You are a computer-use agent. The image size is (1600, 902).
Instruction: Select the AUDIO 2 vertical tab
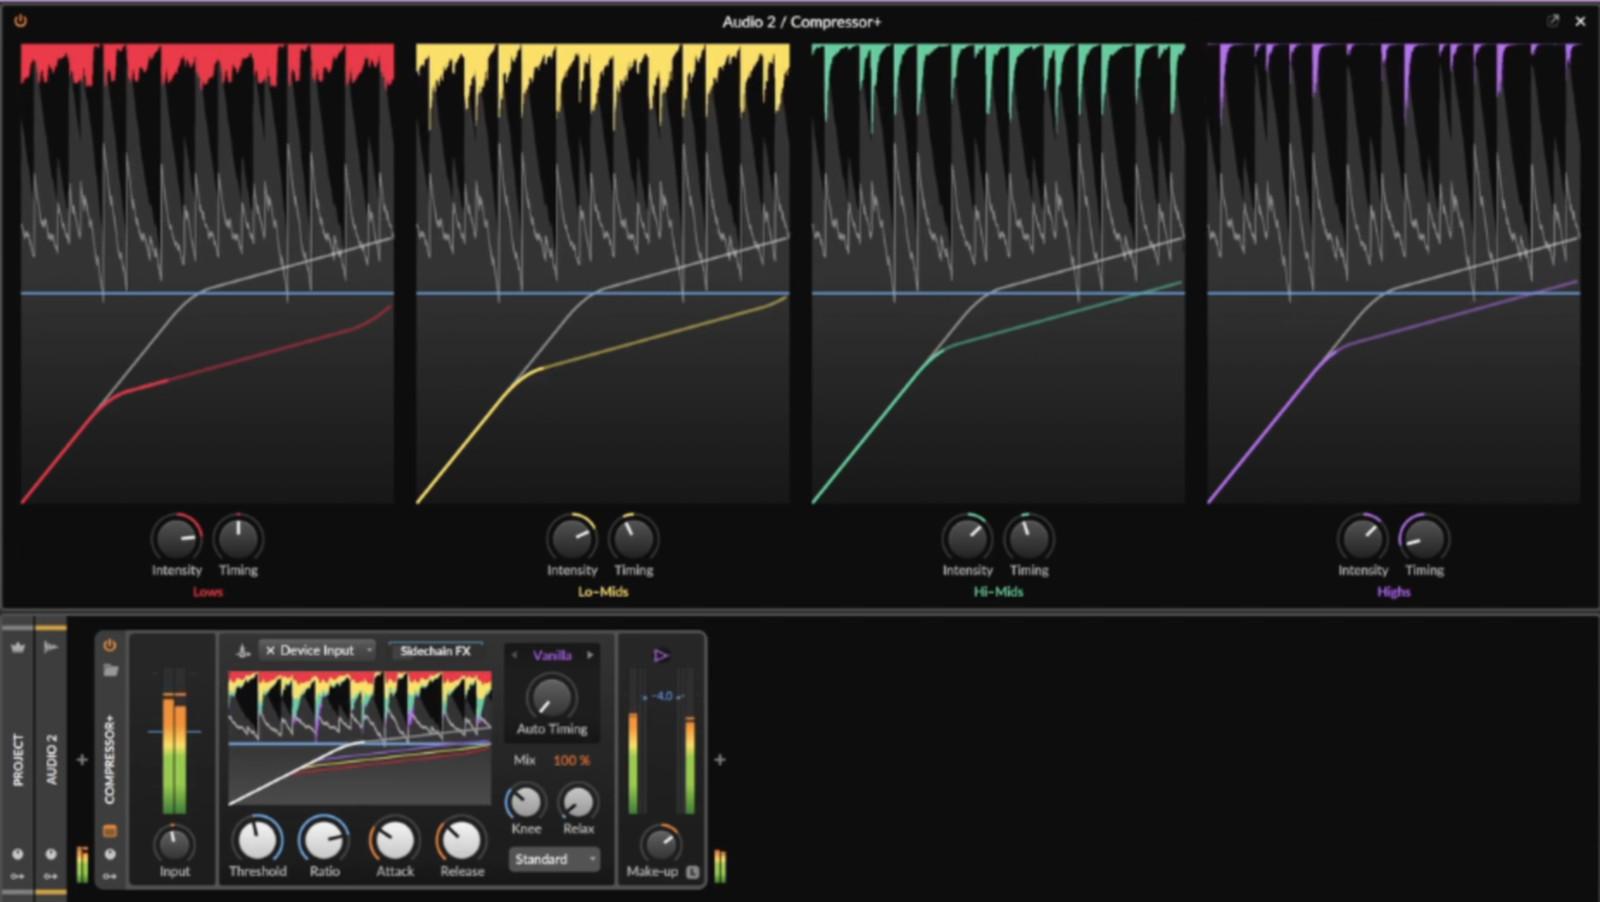pyautogui.click(x=51, y=760)
